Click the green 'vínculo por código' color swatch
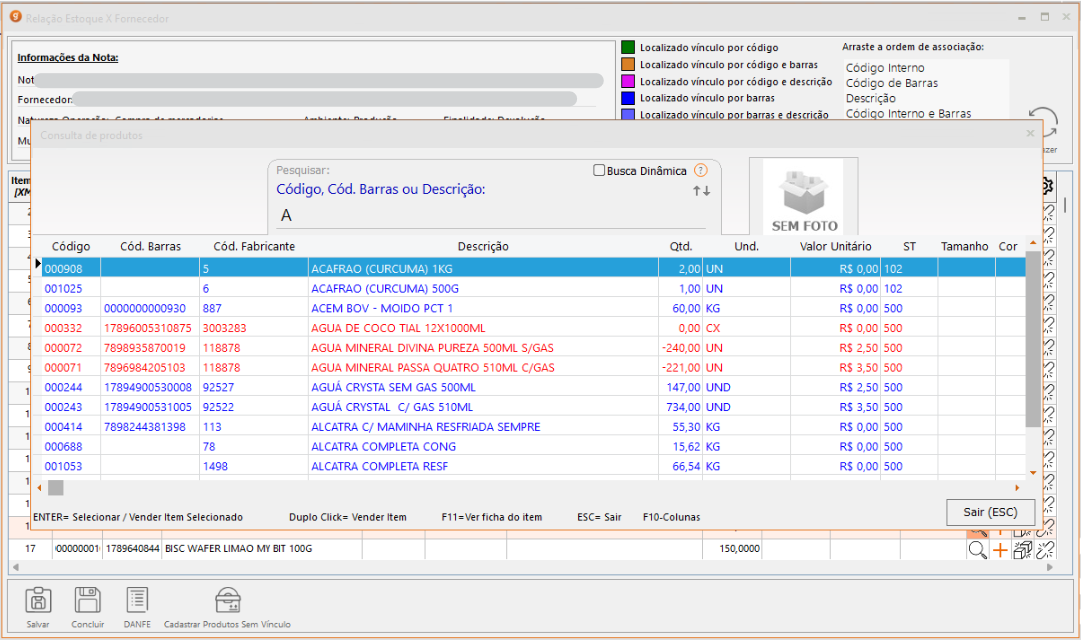Viewport: 1081px width, 640px height. tap(628, 48)
